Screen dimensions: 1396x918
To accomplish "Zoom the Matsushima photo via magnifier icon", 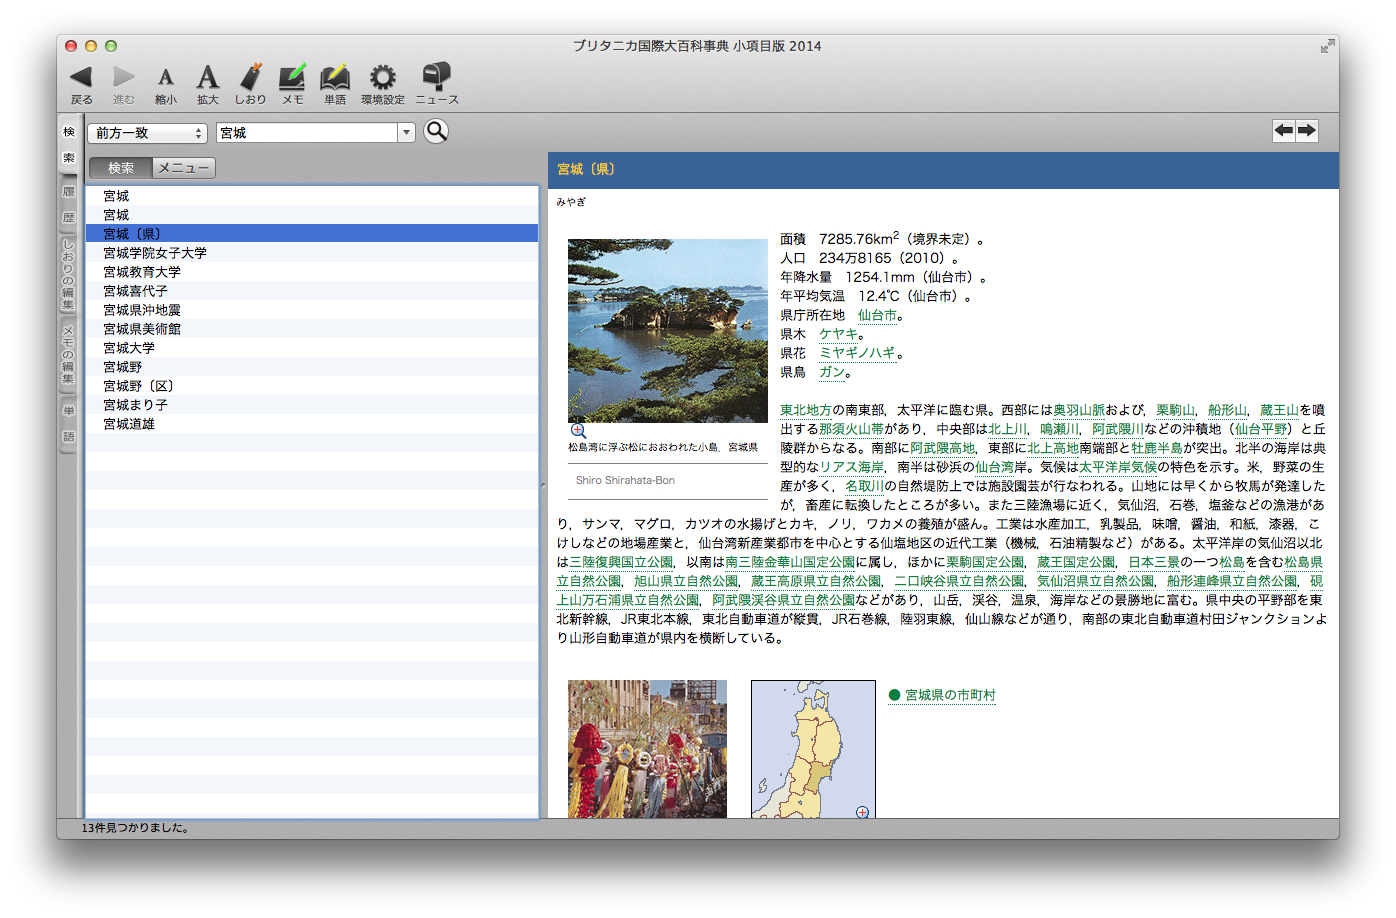I will (x=578, y=431).
